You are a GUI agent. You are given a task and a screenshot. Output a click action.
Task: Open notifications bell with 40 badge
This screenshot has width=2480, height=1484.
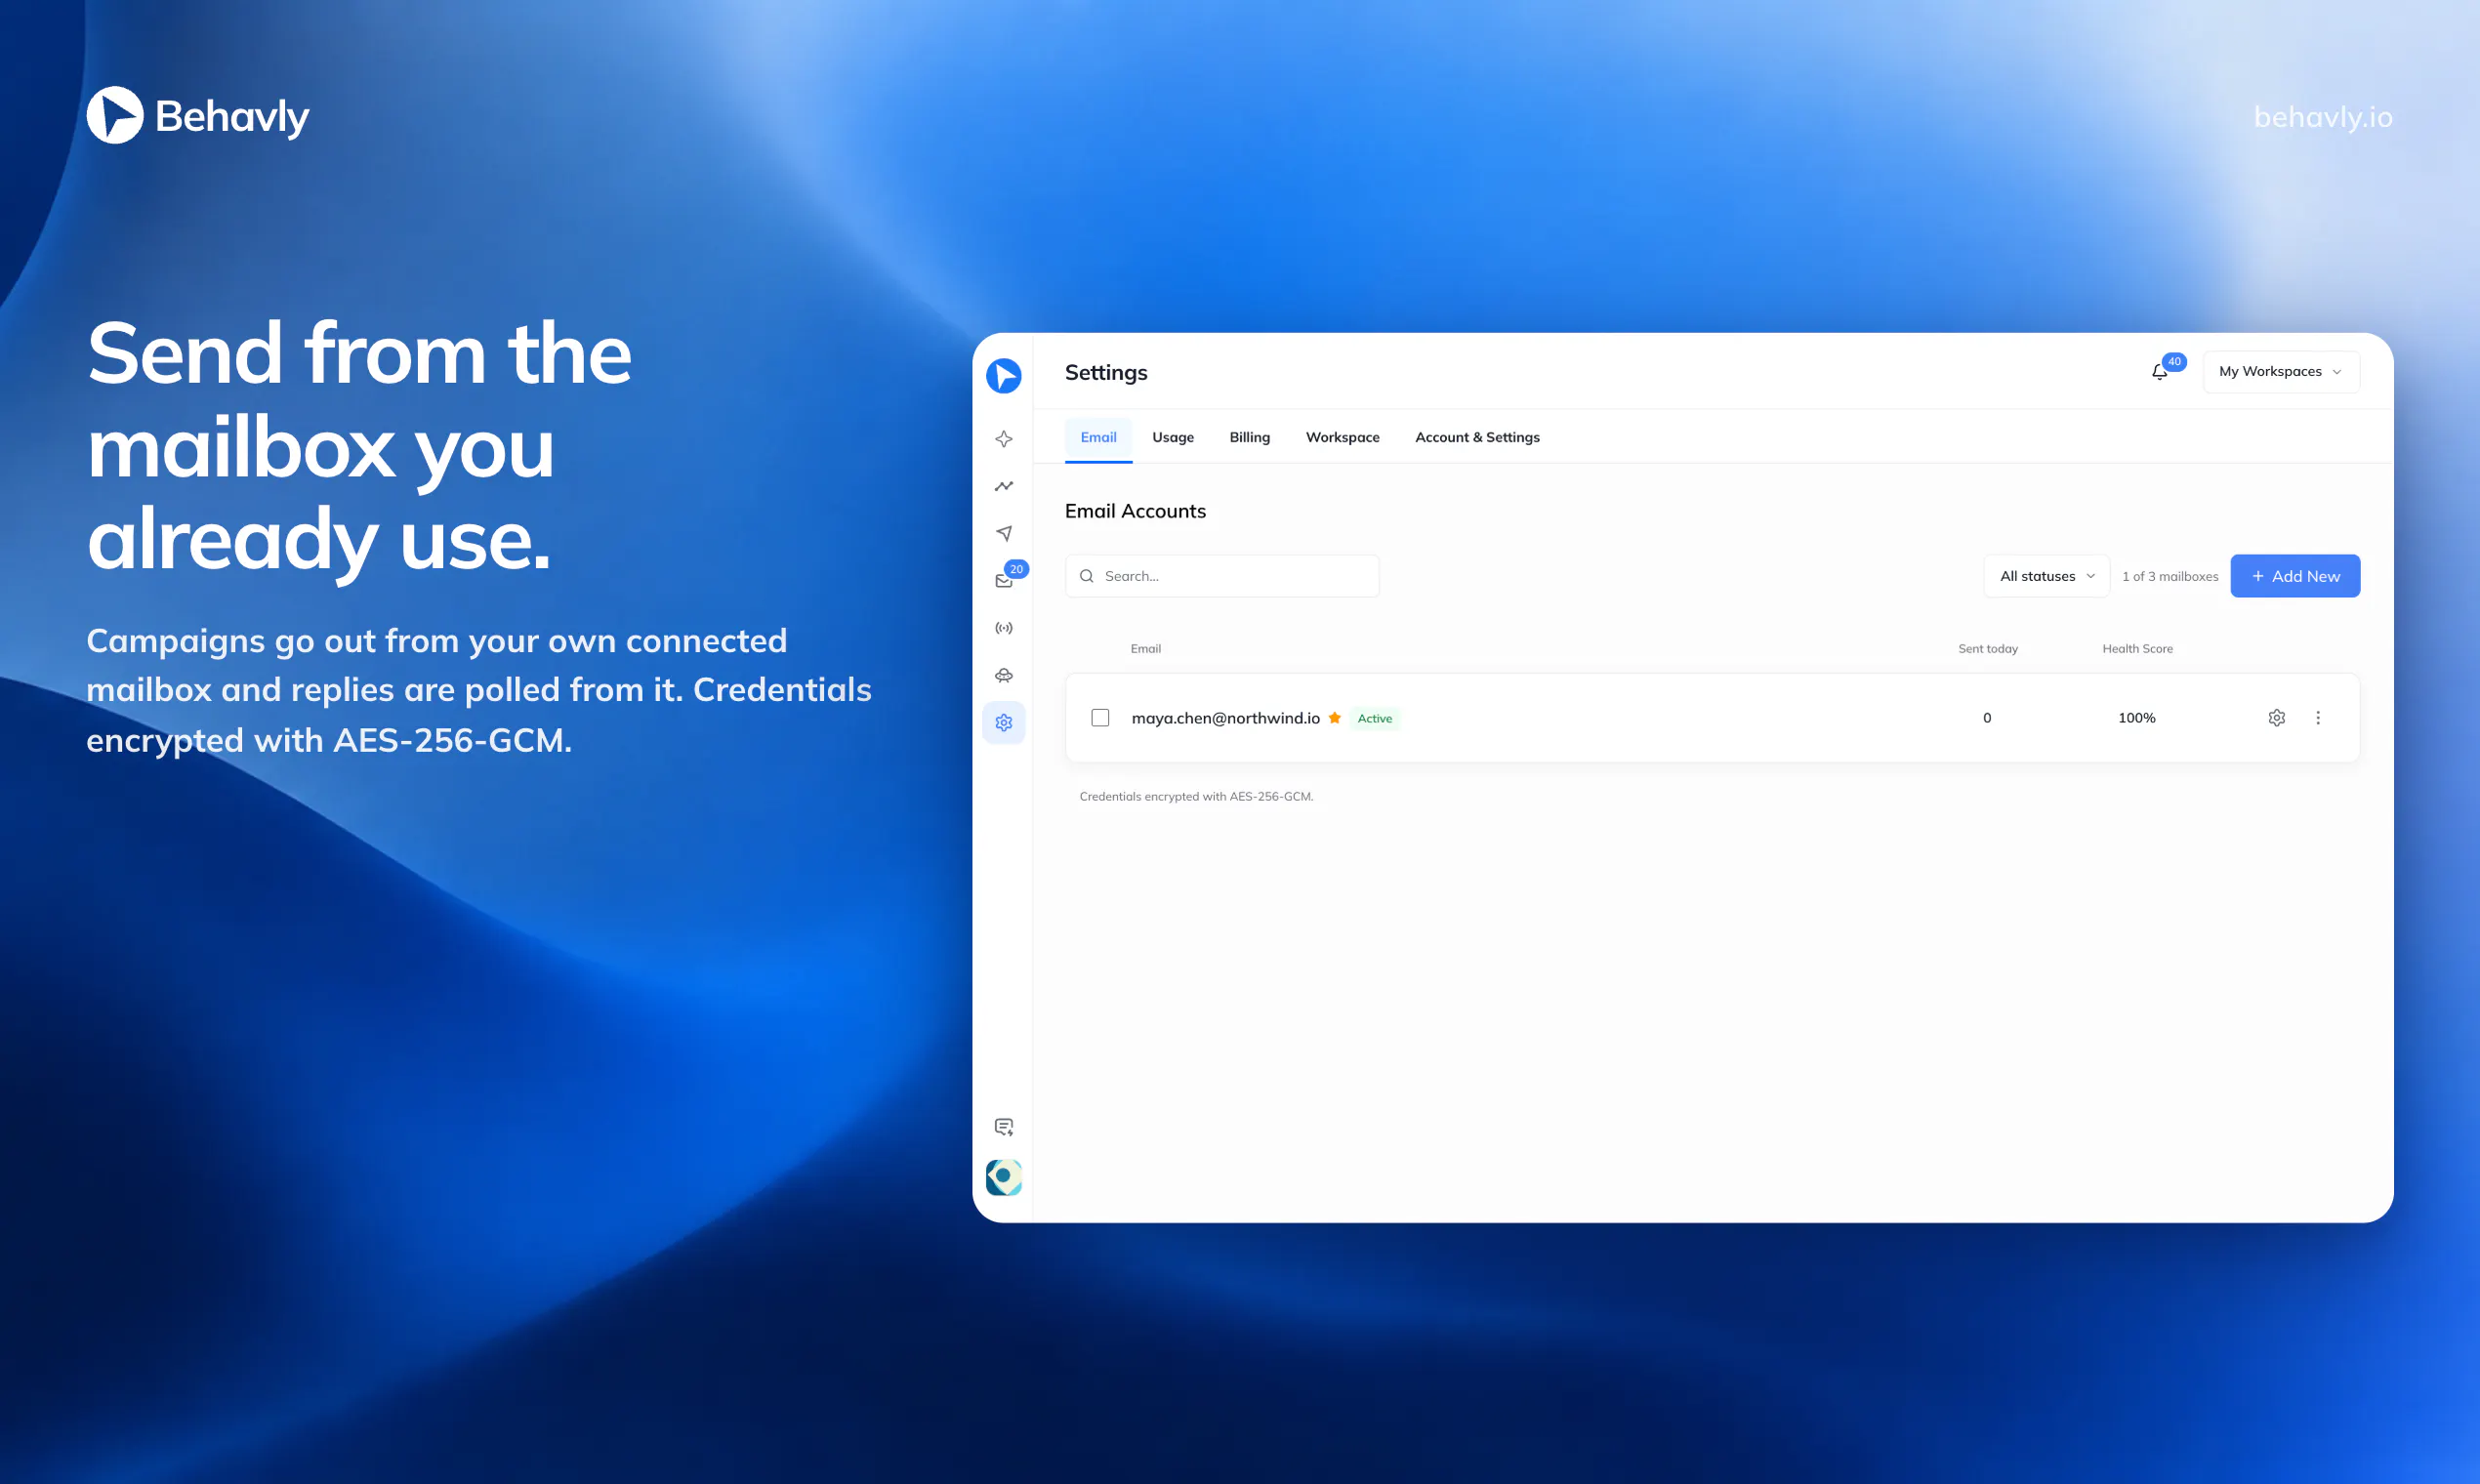pos(2160,372)
